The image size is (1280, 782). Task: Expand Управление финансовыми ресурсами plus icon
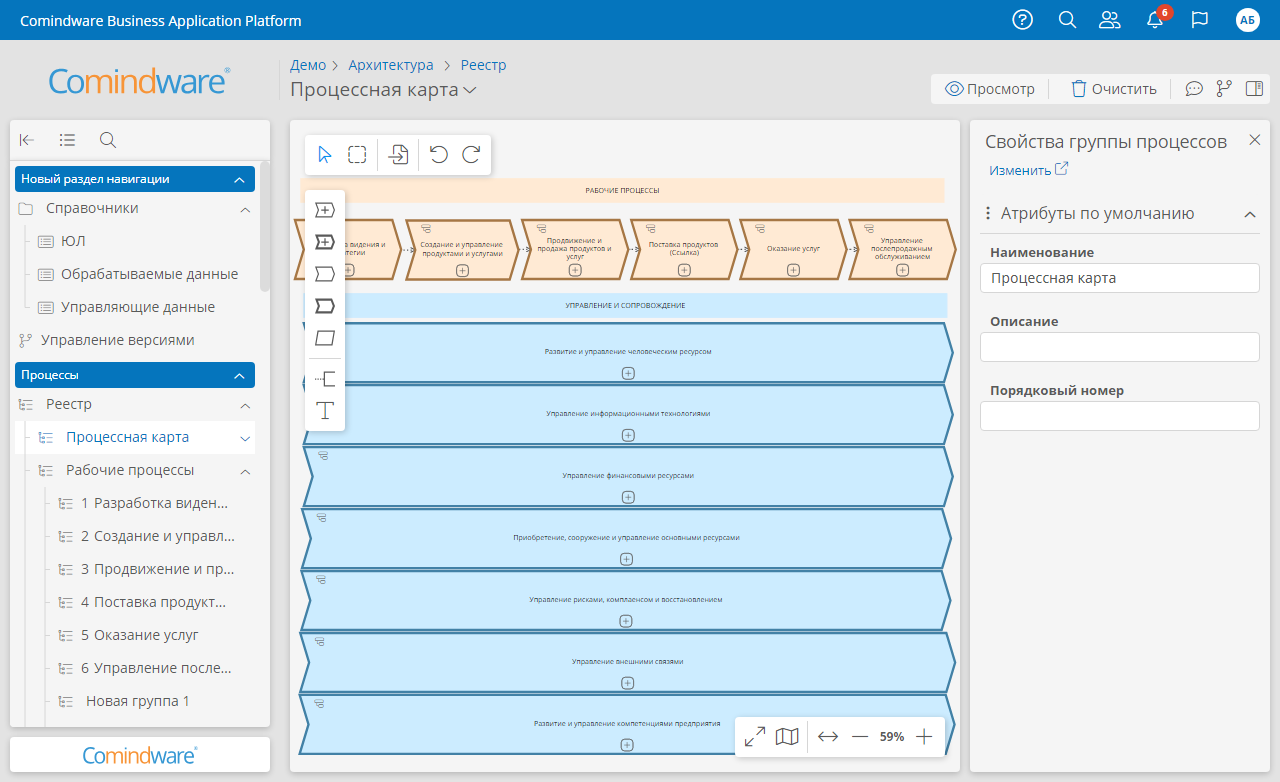[x=627, y=497]
